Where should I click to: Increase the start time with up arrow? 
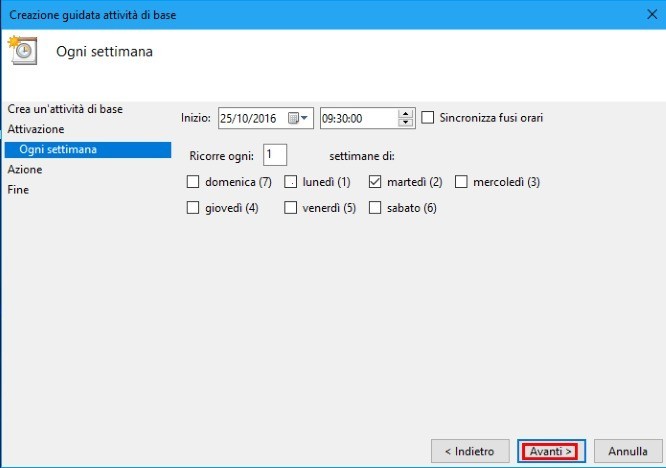(x=405, y=113)
